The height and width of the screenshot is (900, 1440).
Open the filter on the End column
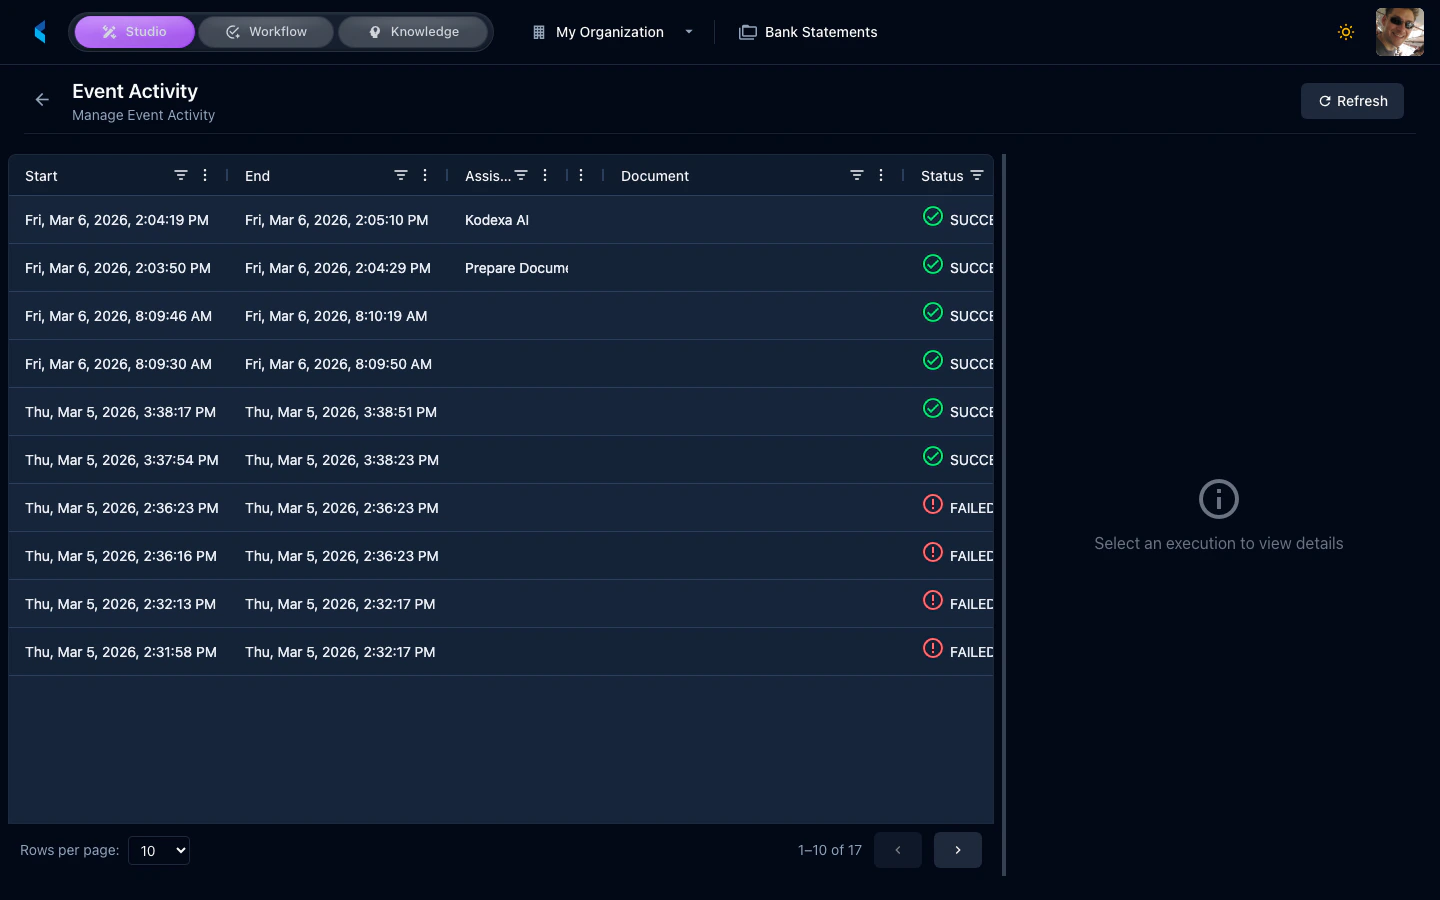coord(401,175)
